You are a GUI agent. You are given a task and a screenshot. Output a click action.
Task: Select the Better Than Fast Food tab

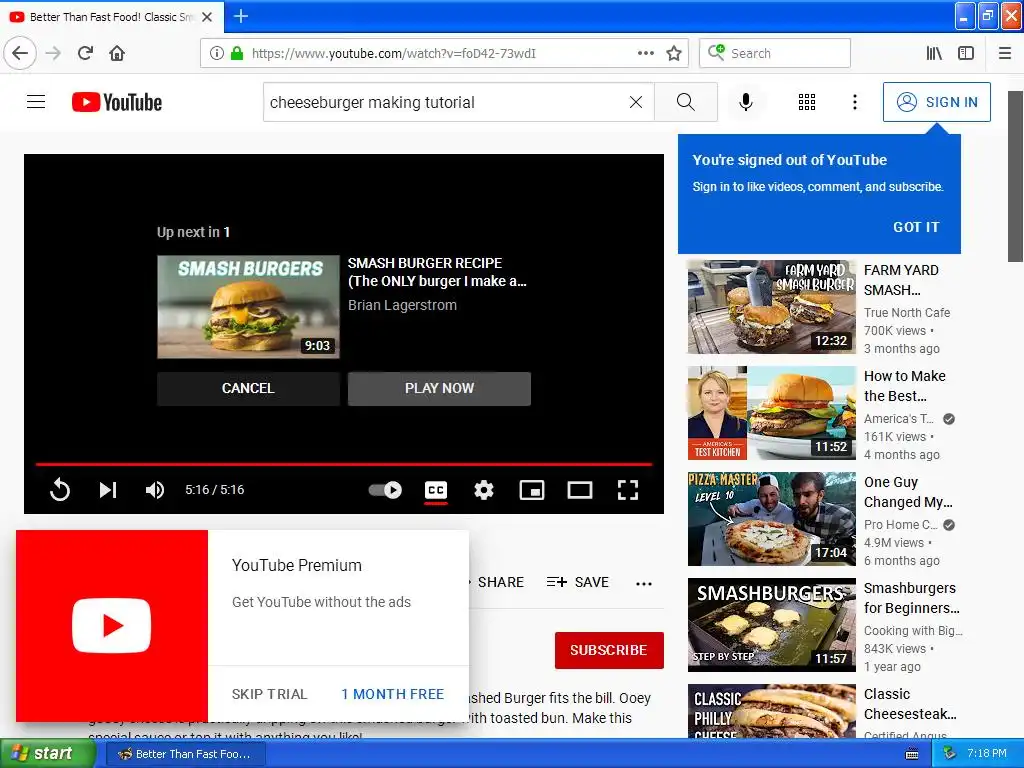point(112,17)
